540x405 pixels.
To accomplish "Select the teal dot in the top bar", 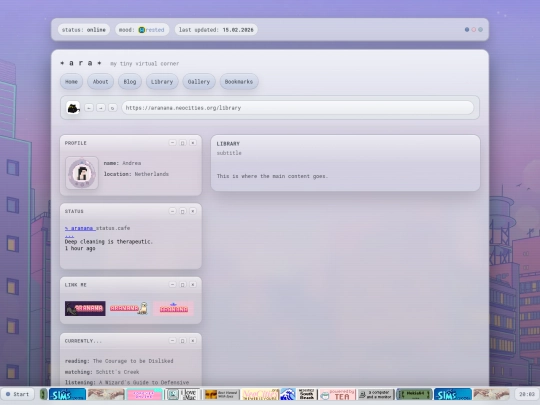I will pos(480,30).
